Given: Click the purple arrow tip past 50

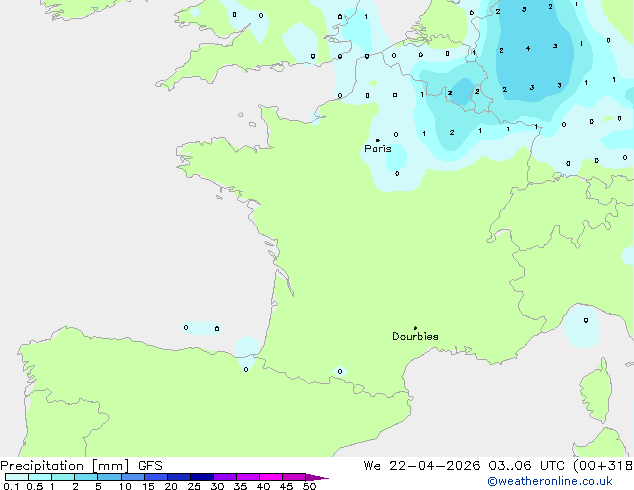Looking at the screenshot, I should coord(317,477).
